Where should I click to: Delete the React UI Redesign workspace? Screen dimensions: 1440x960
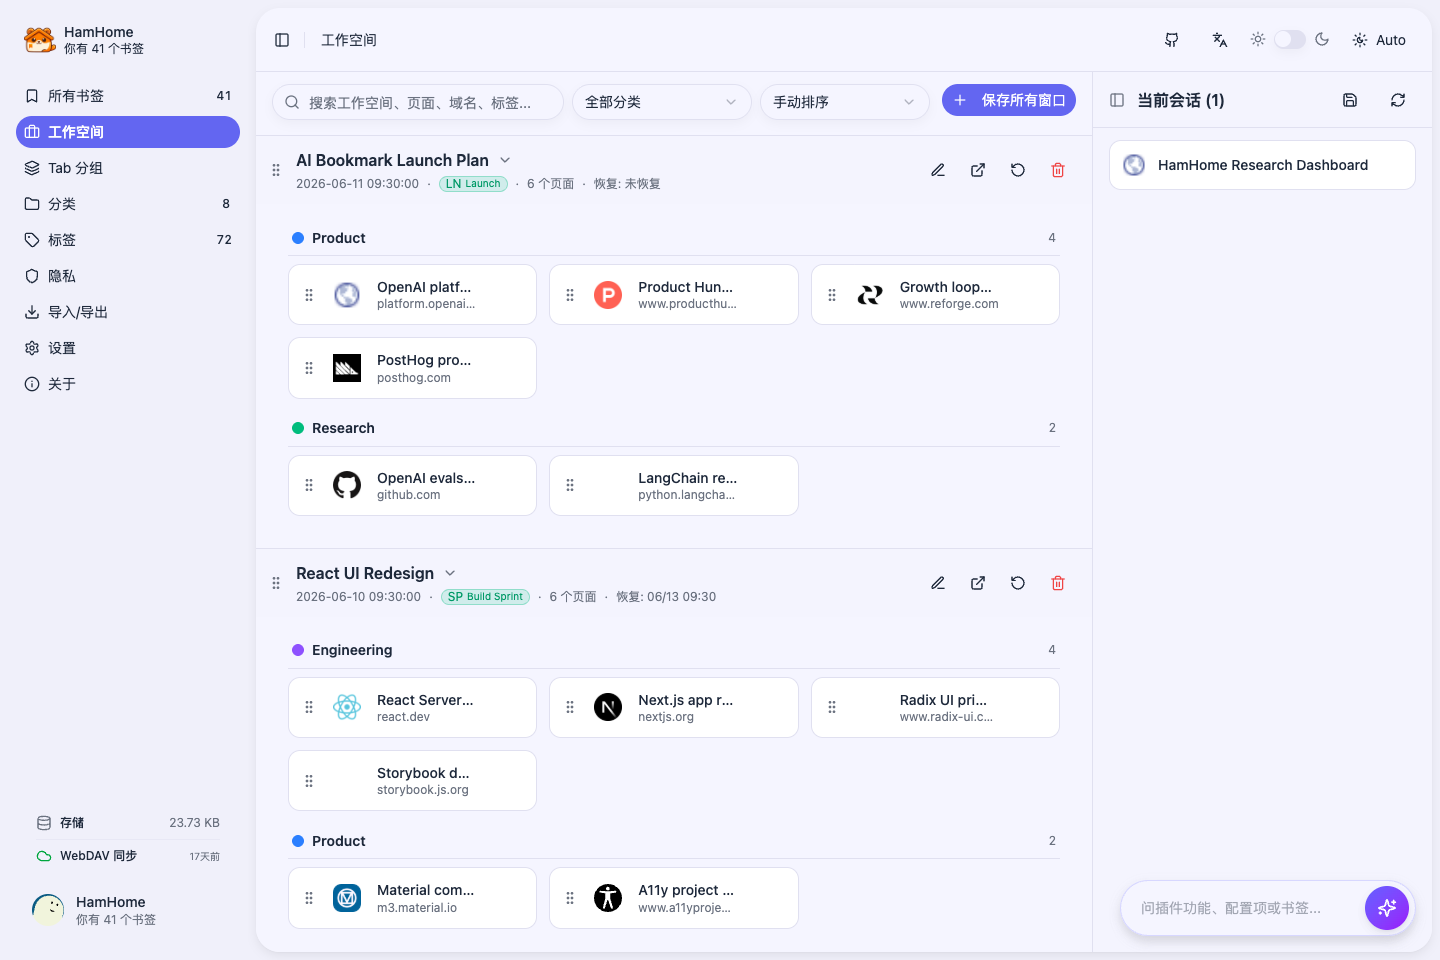[x=1058, y=583]
